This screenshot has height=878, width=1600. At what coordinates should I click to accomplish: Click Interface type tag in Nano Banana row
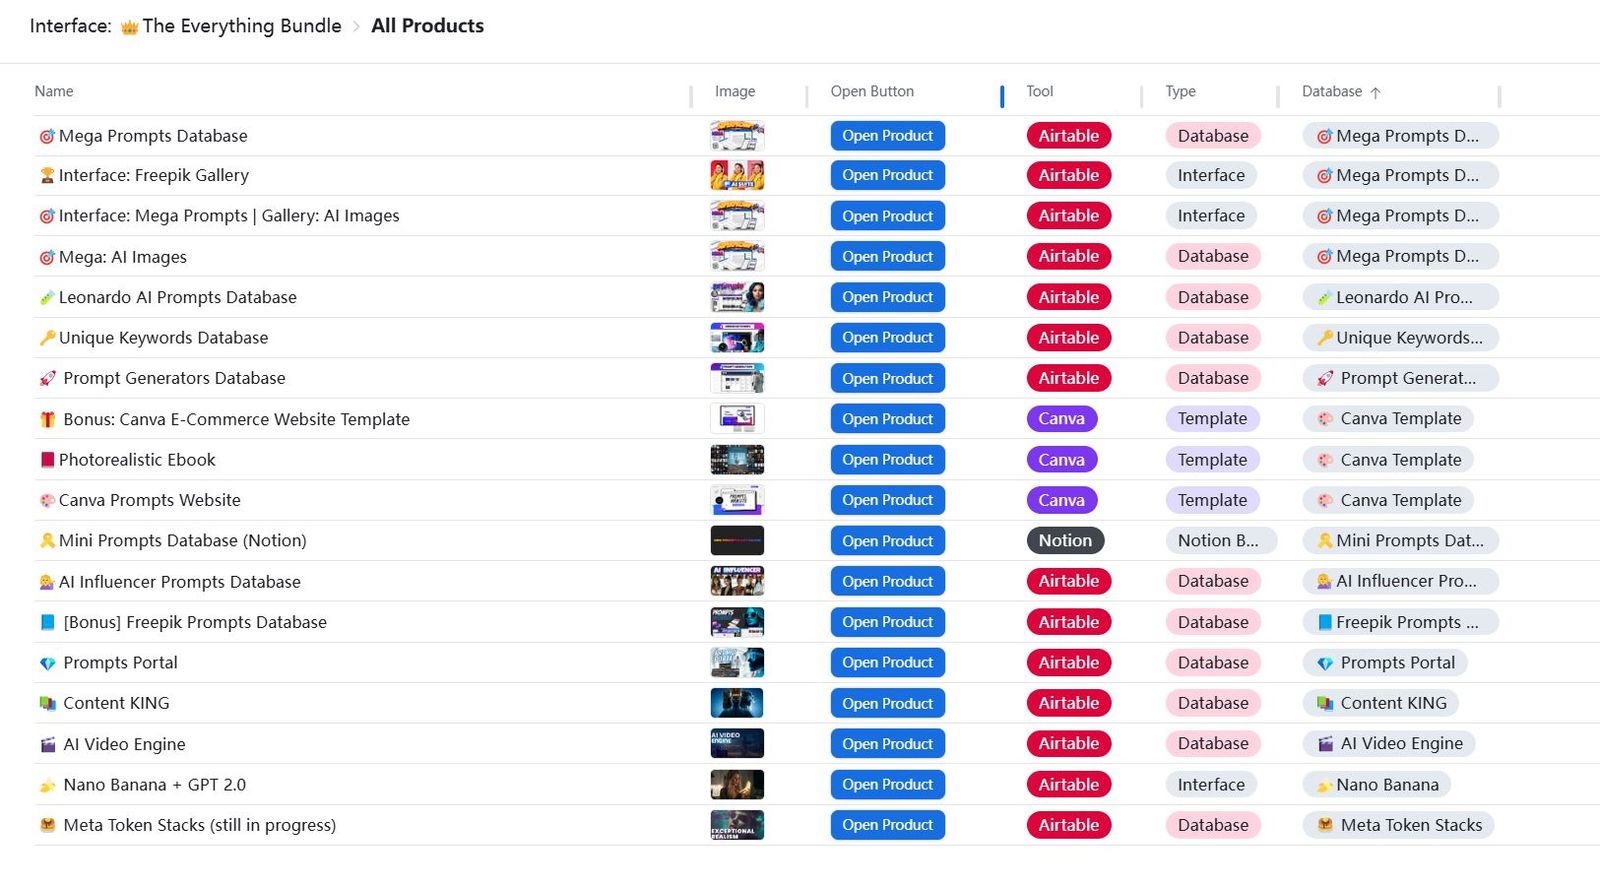tap(1211, 785)
